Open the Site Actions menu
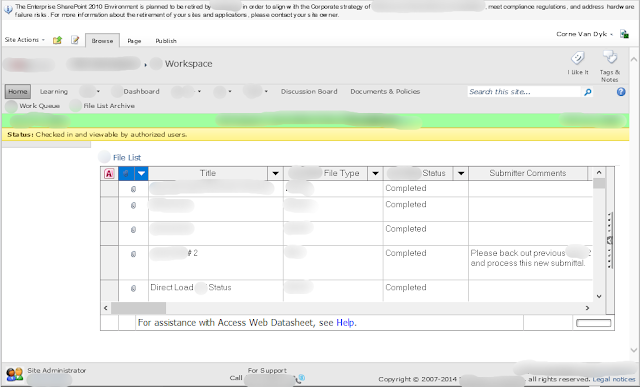This screenshot has height=387, width=640. point(24,40)
